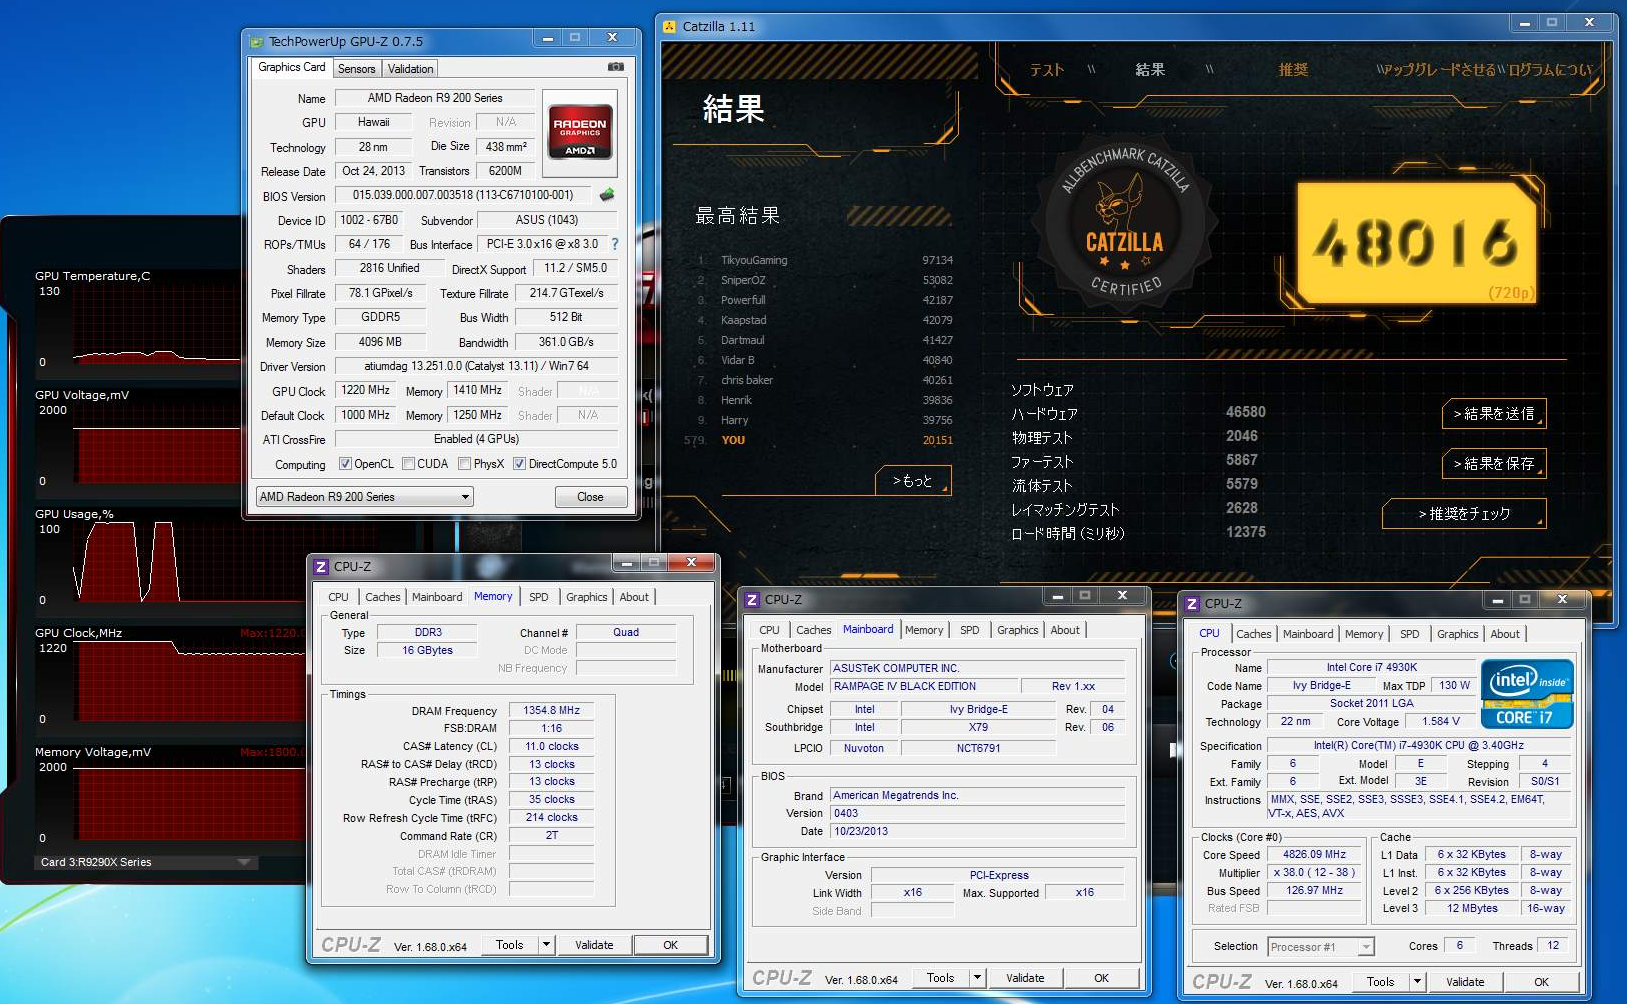The width and height of the screenshot is (1627, 1004).
Task: Click the GPU Temperature graph
Action: [x=157, y=327]
